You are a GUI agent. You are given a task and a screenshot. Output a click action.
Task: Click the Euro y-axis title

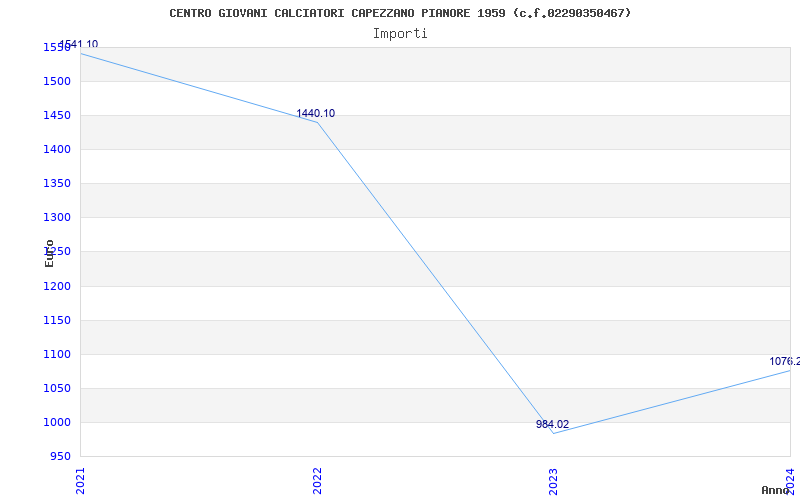(49, 253)
